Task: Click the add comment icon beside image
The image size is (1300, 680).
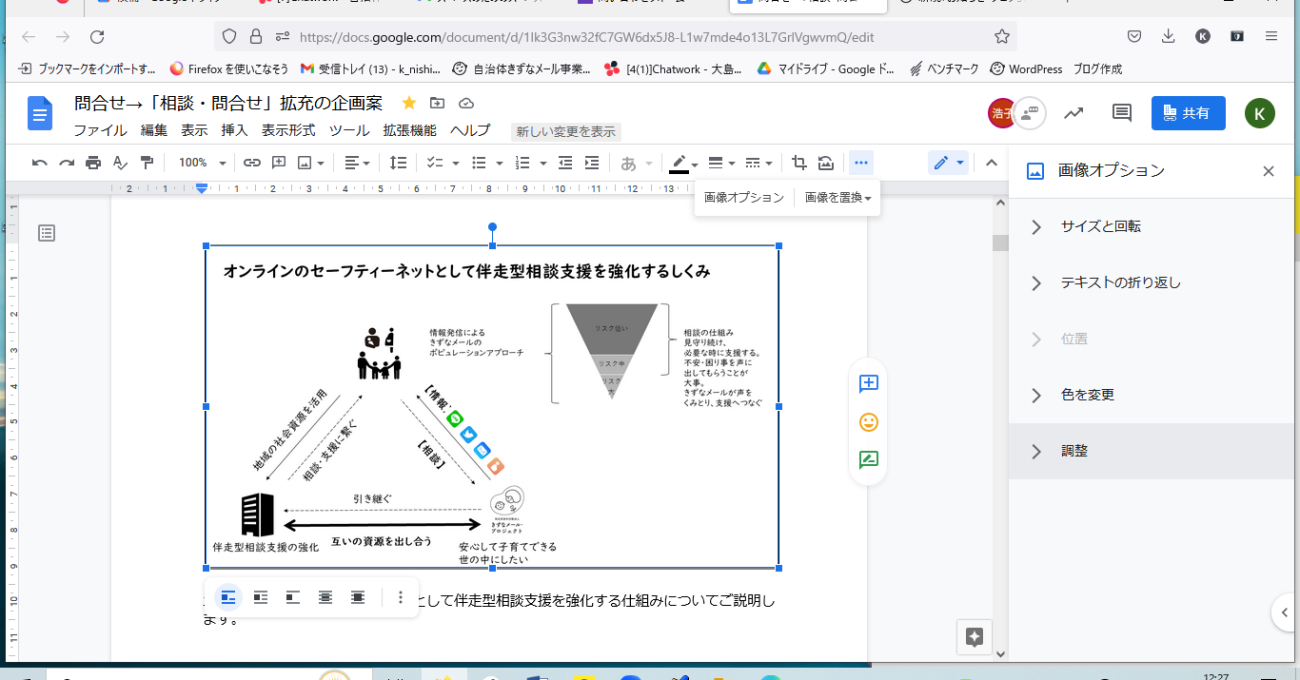Action: point(868,384)
